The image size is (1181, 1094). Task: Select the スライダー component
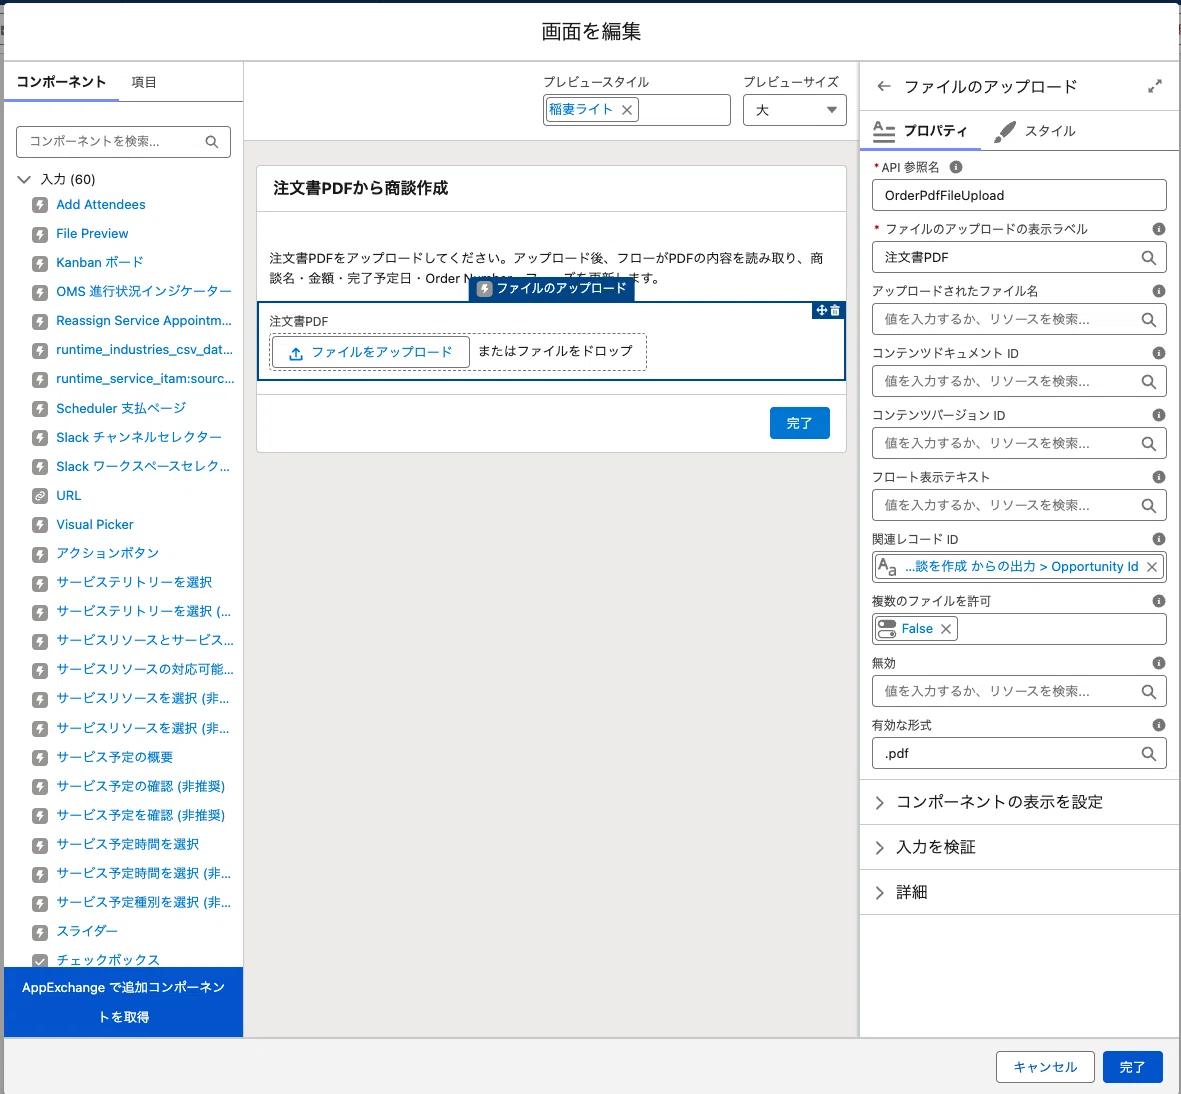pos(87,931)
